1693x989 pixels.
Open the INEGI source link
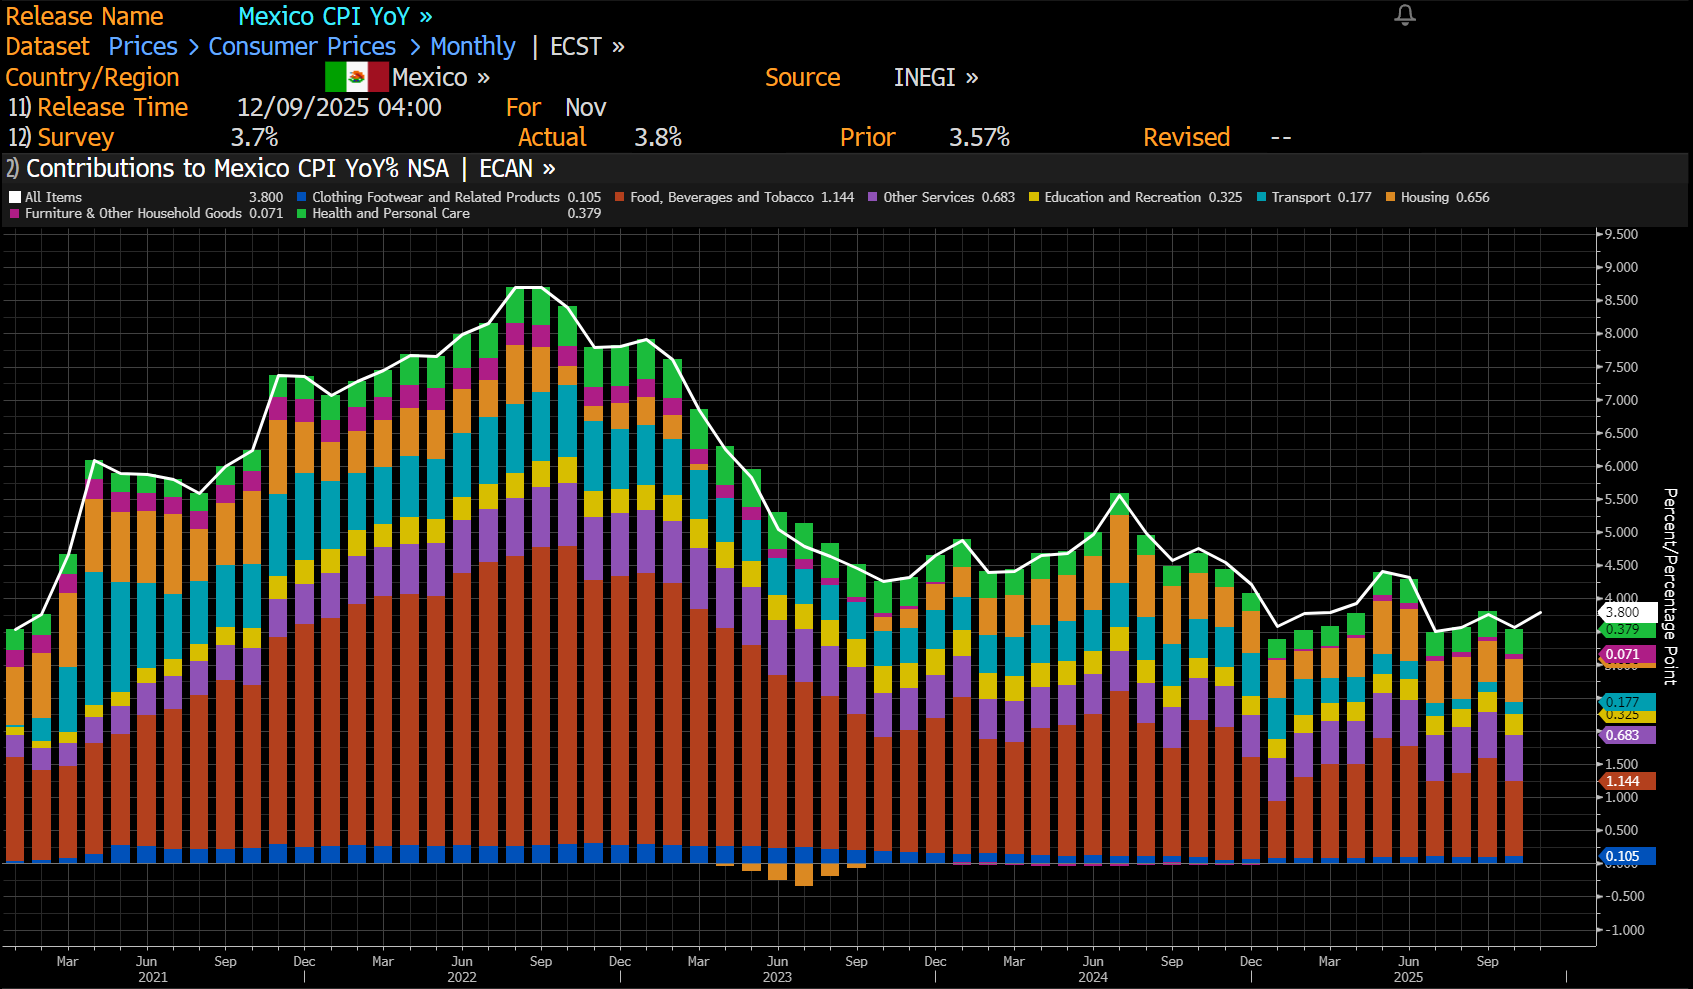(936, 77)
